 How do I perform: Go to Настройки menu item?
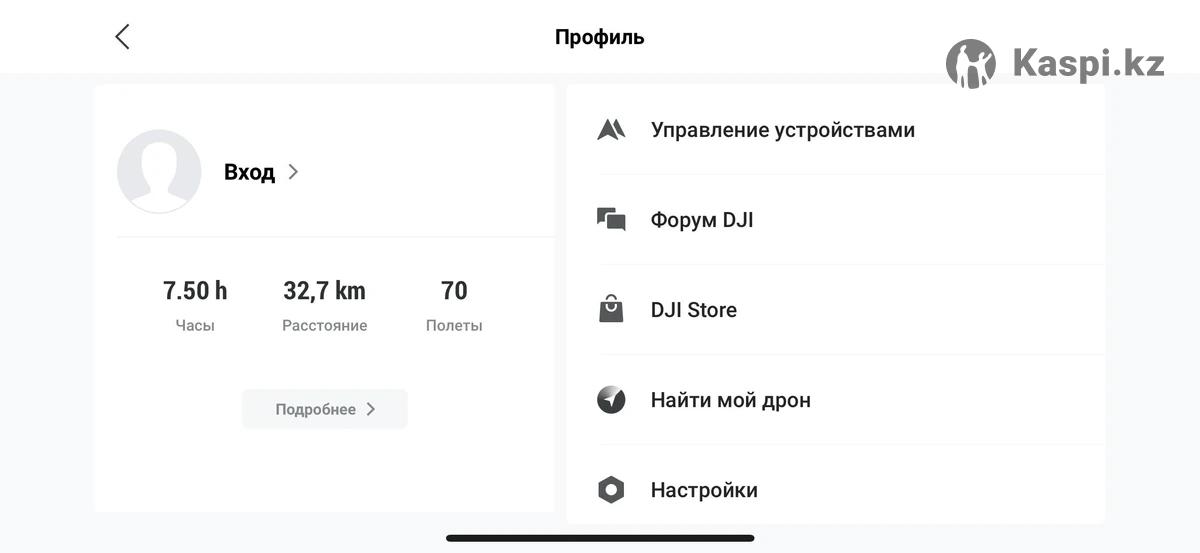[x=704, y=490]
